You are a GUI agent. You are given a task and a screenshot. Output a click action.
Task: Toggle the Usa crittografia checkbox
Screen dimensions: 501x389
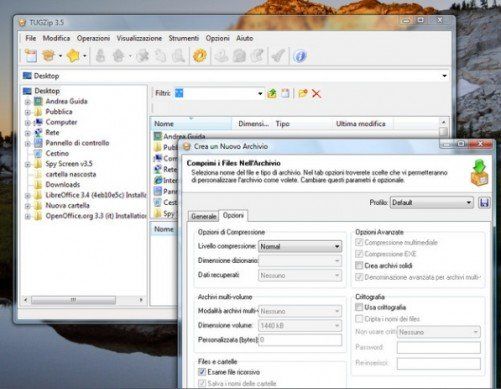click(359, 307)
